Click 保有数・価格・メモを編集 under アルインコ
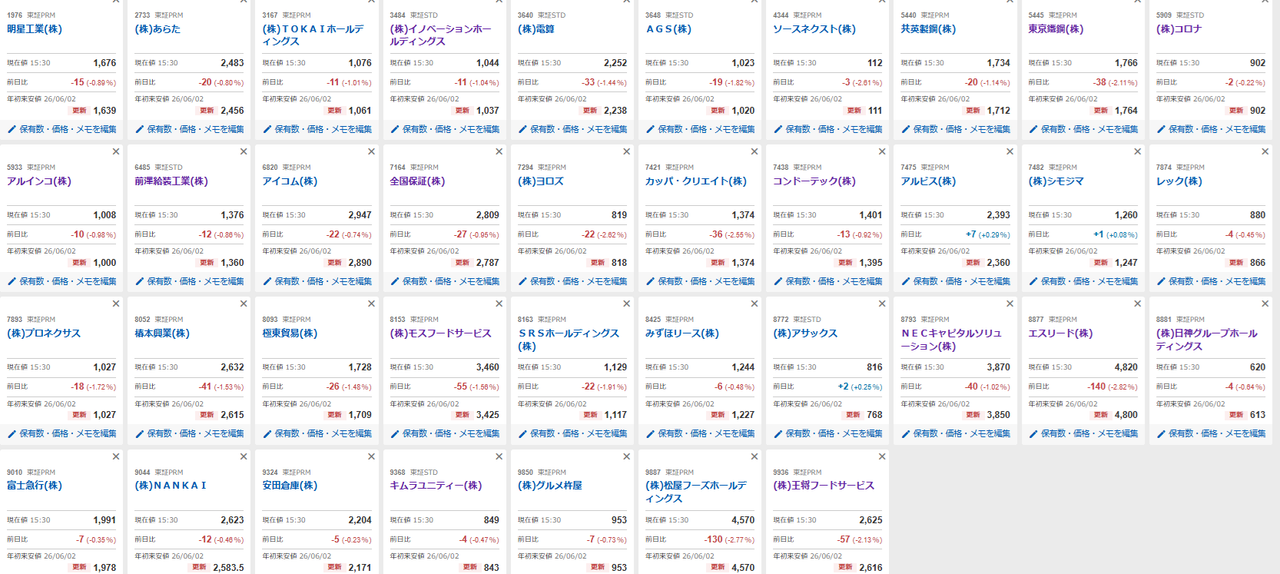This screenshot has height=574, width=1280. coord(68,282)
